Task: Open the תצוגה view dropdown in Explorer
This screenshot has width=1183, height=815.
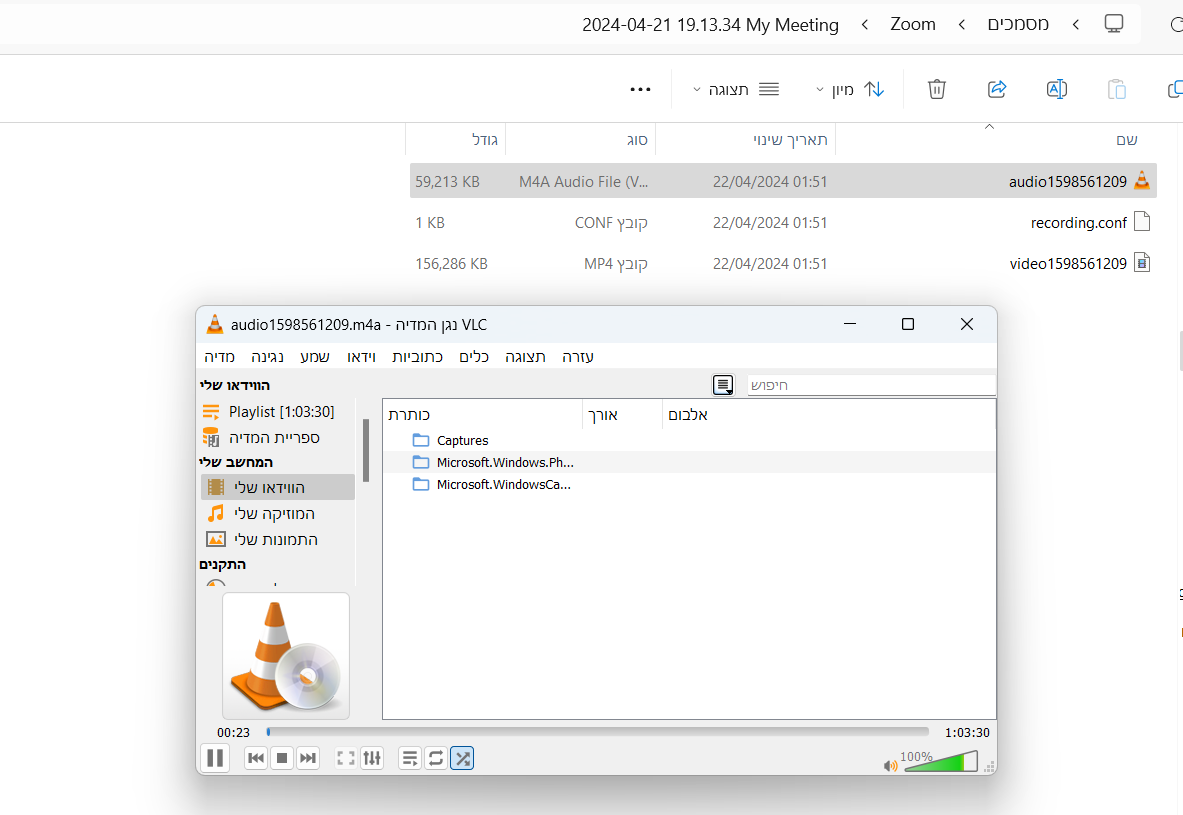Action: pyautogui.click(x=736, y=90)
